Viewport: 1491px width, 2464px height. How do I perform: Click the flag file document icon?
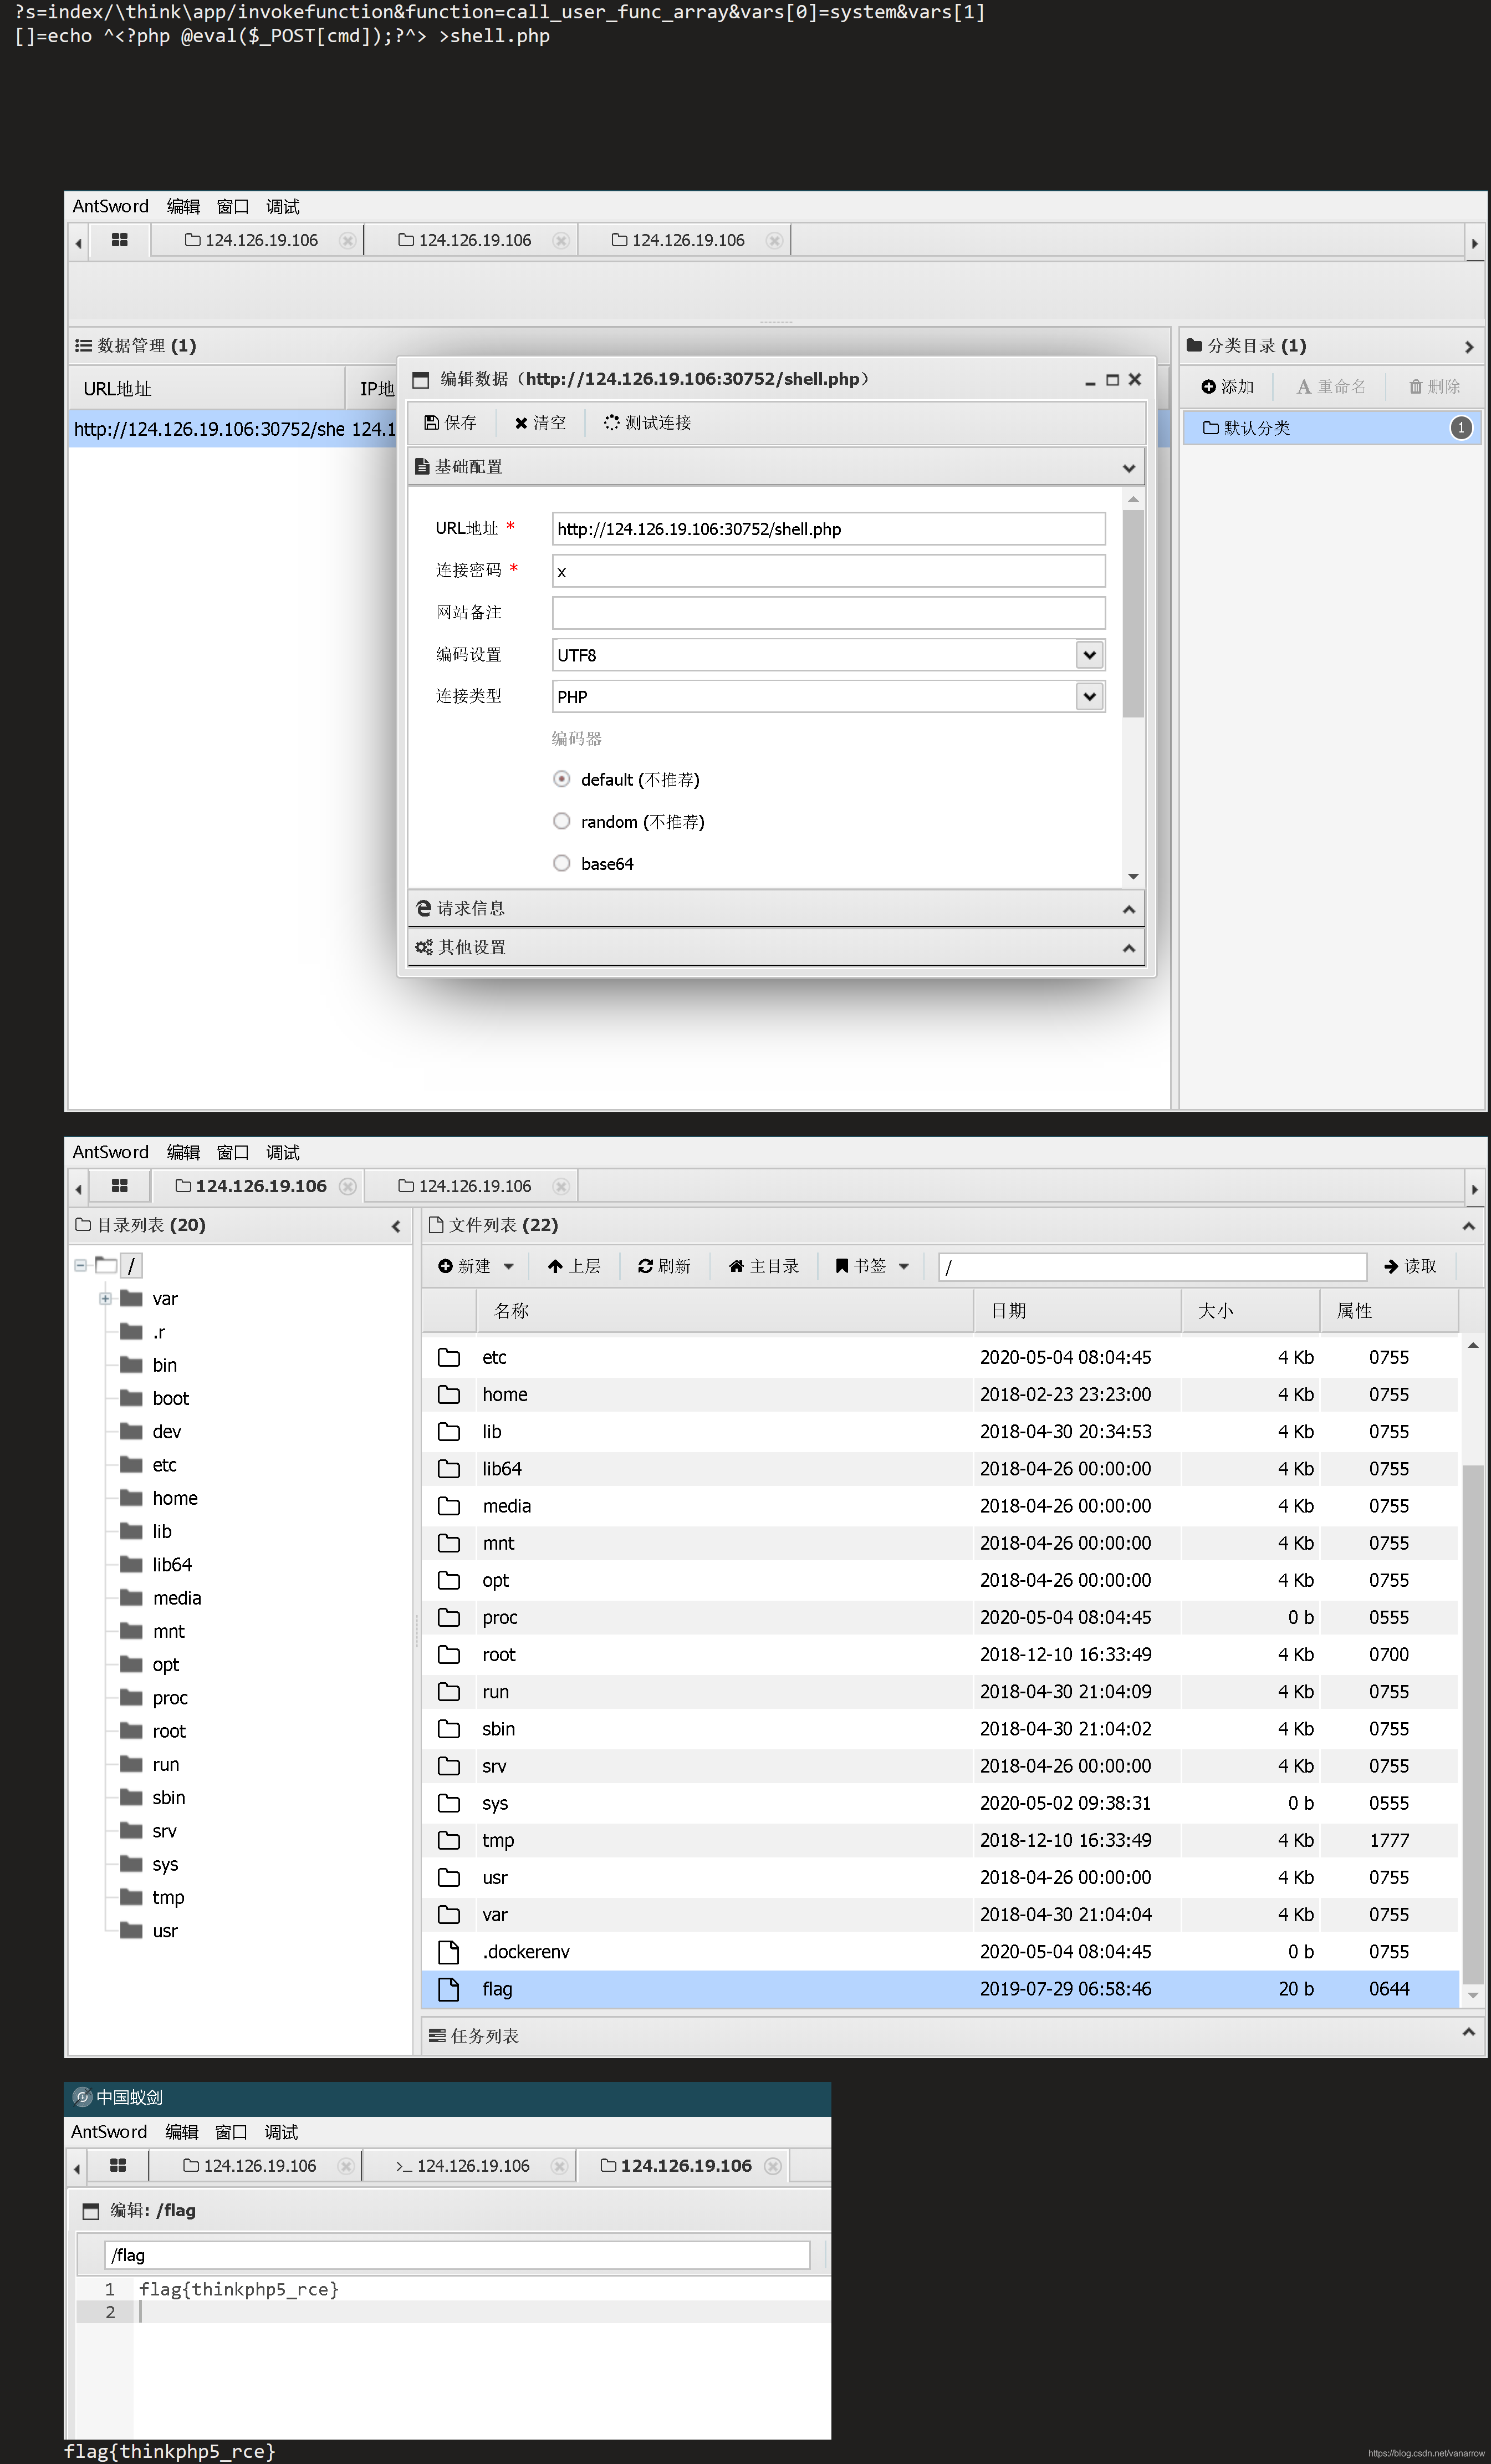449,1989
